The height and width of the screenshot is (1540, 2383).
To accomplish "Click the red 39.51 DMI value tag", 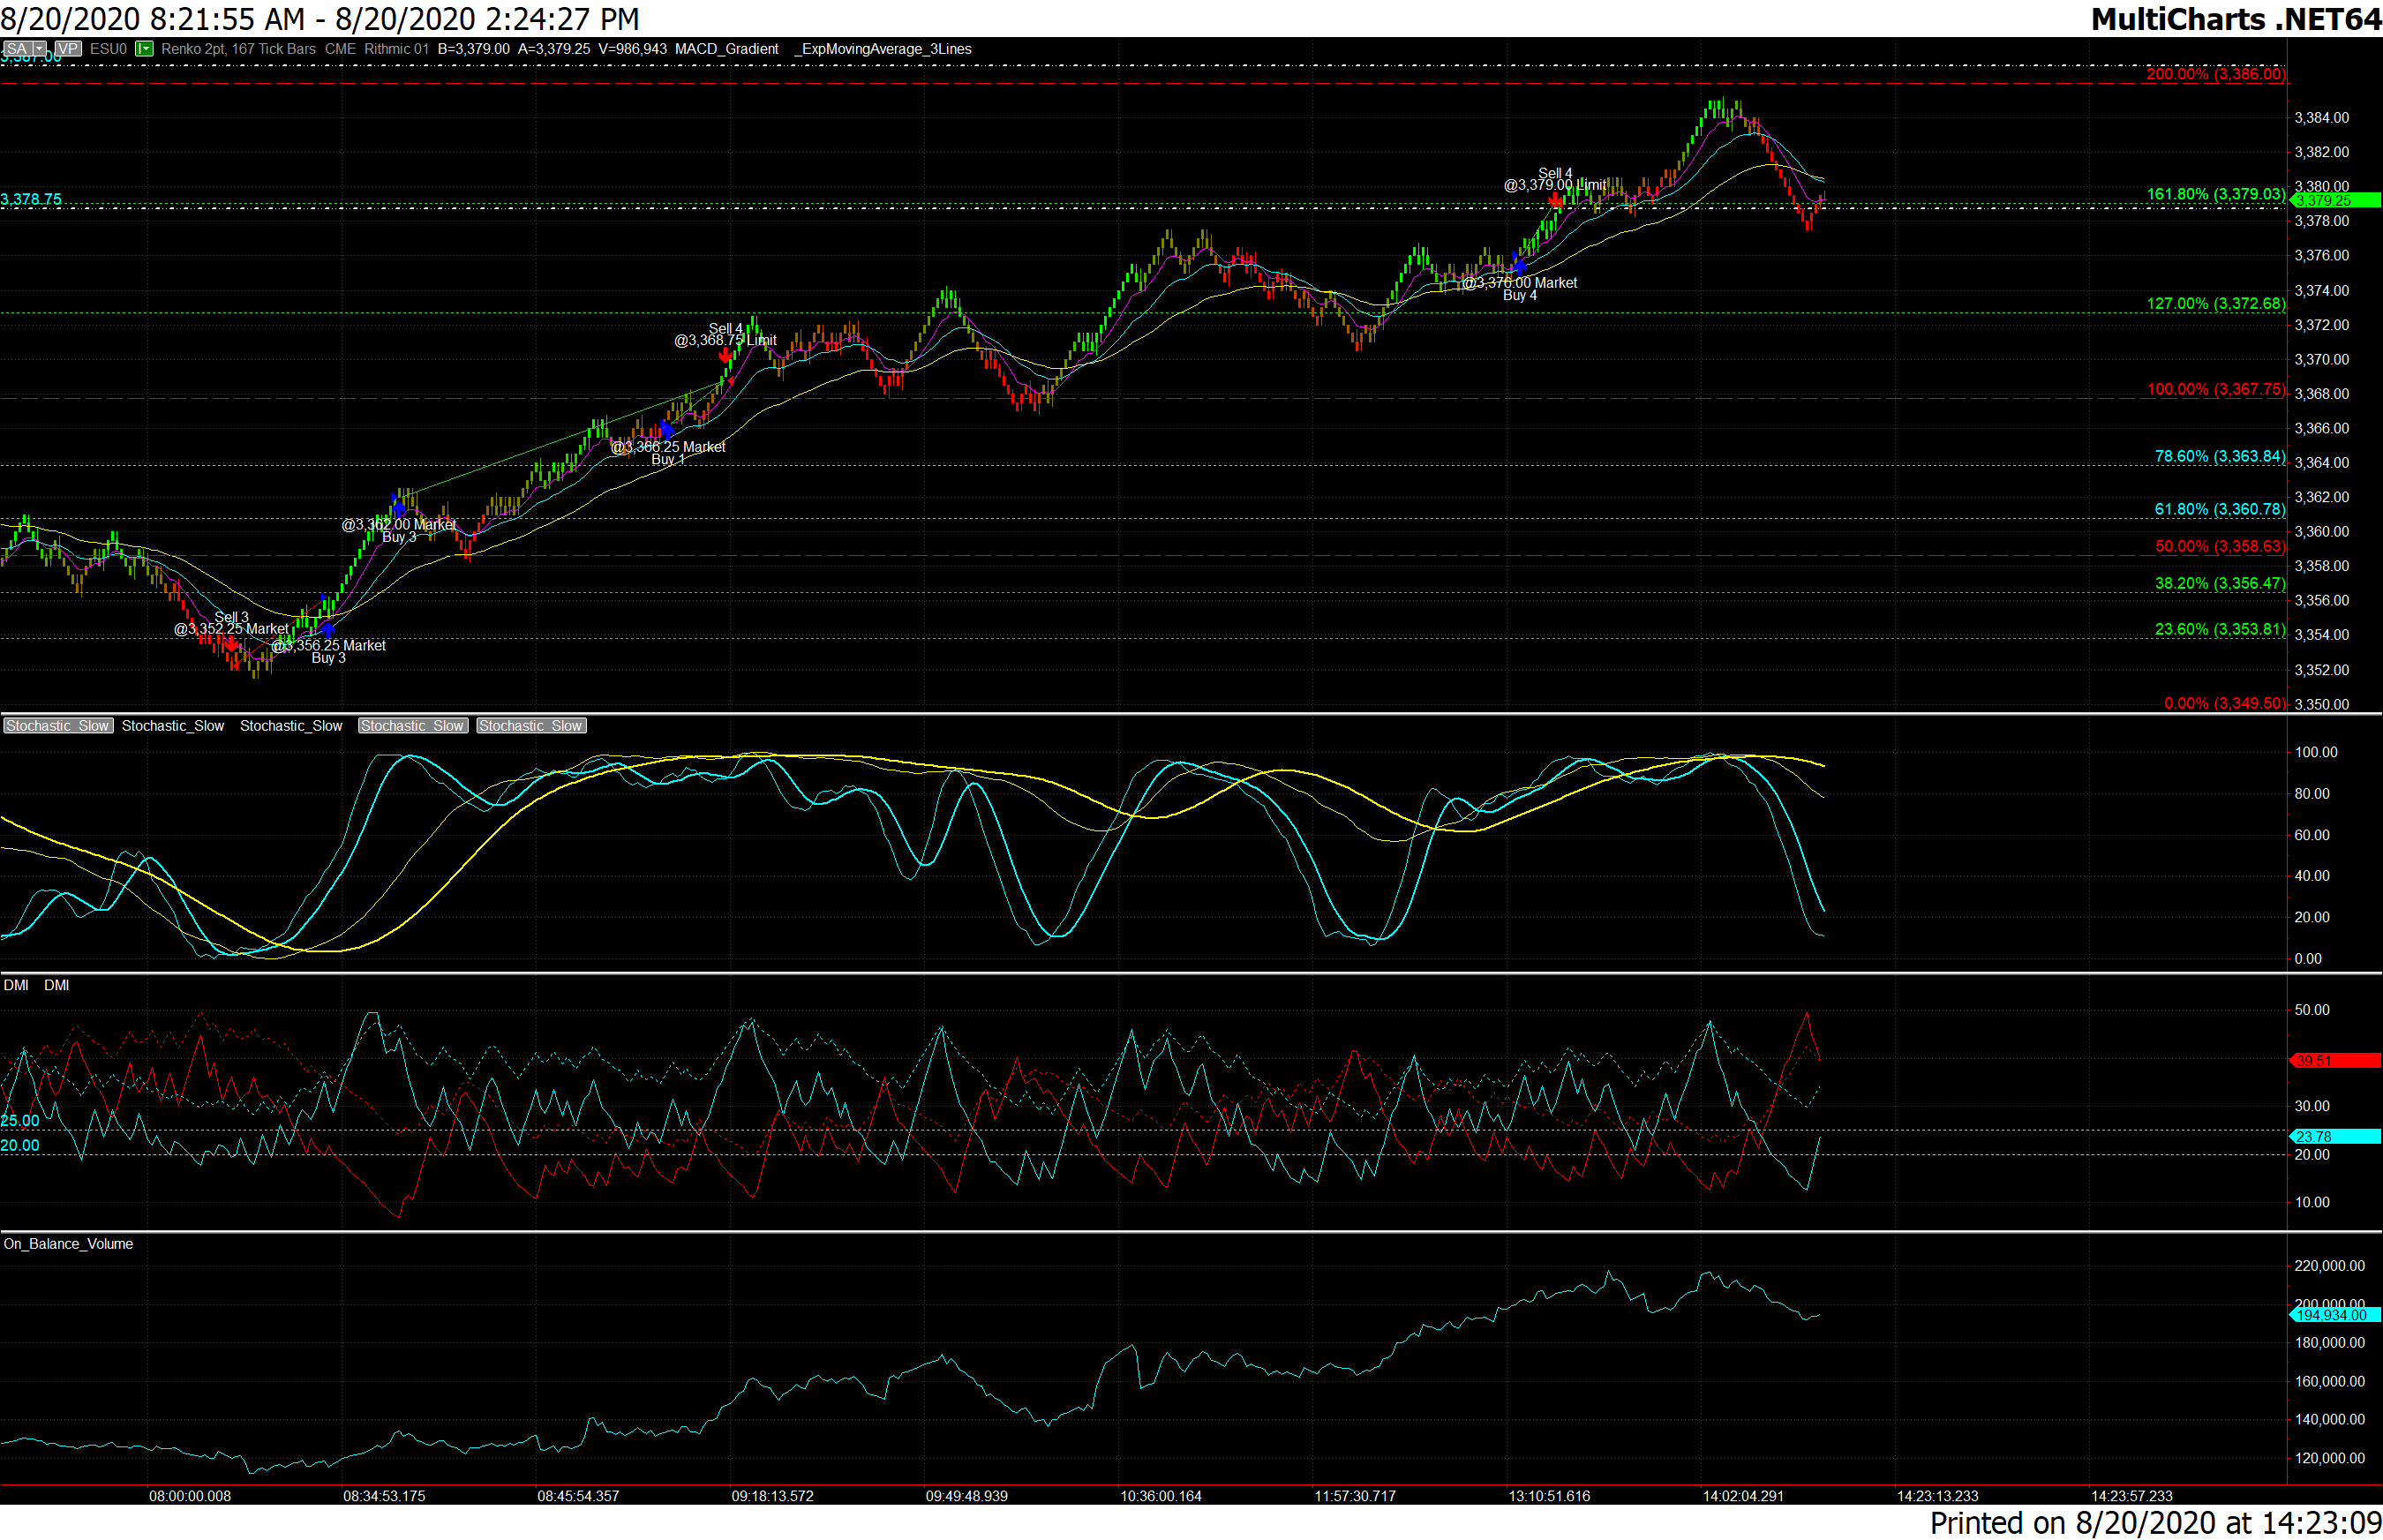I will (2335, 1061).
